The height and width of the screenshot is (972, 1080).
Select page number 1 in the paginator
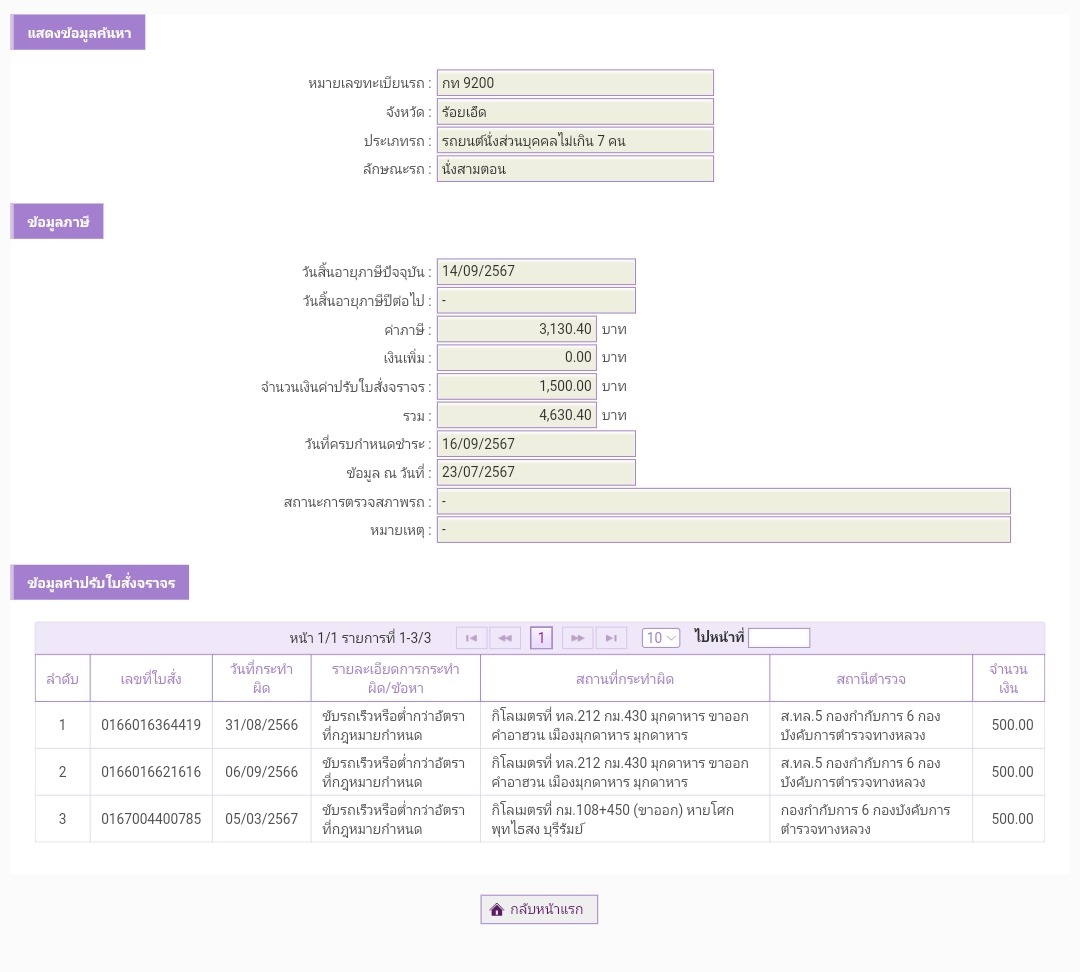coord(541,638)
